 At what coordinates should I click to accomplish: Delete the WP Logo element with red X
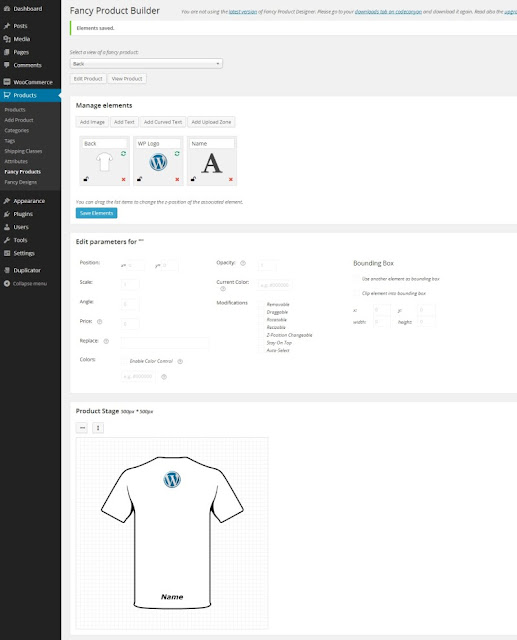coord(177,180)
